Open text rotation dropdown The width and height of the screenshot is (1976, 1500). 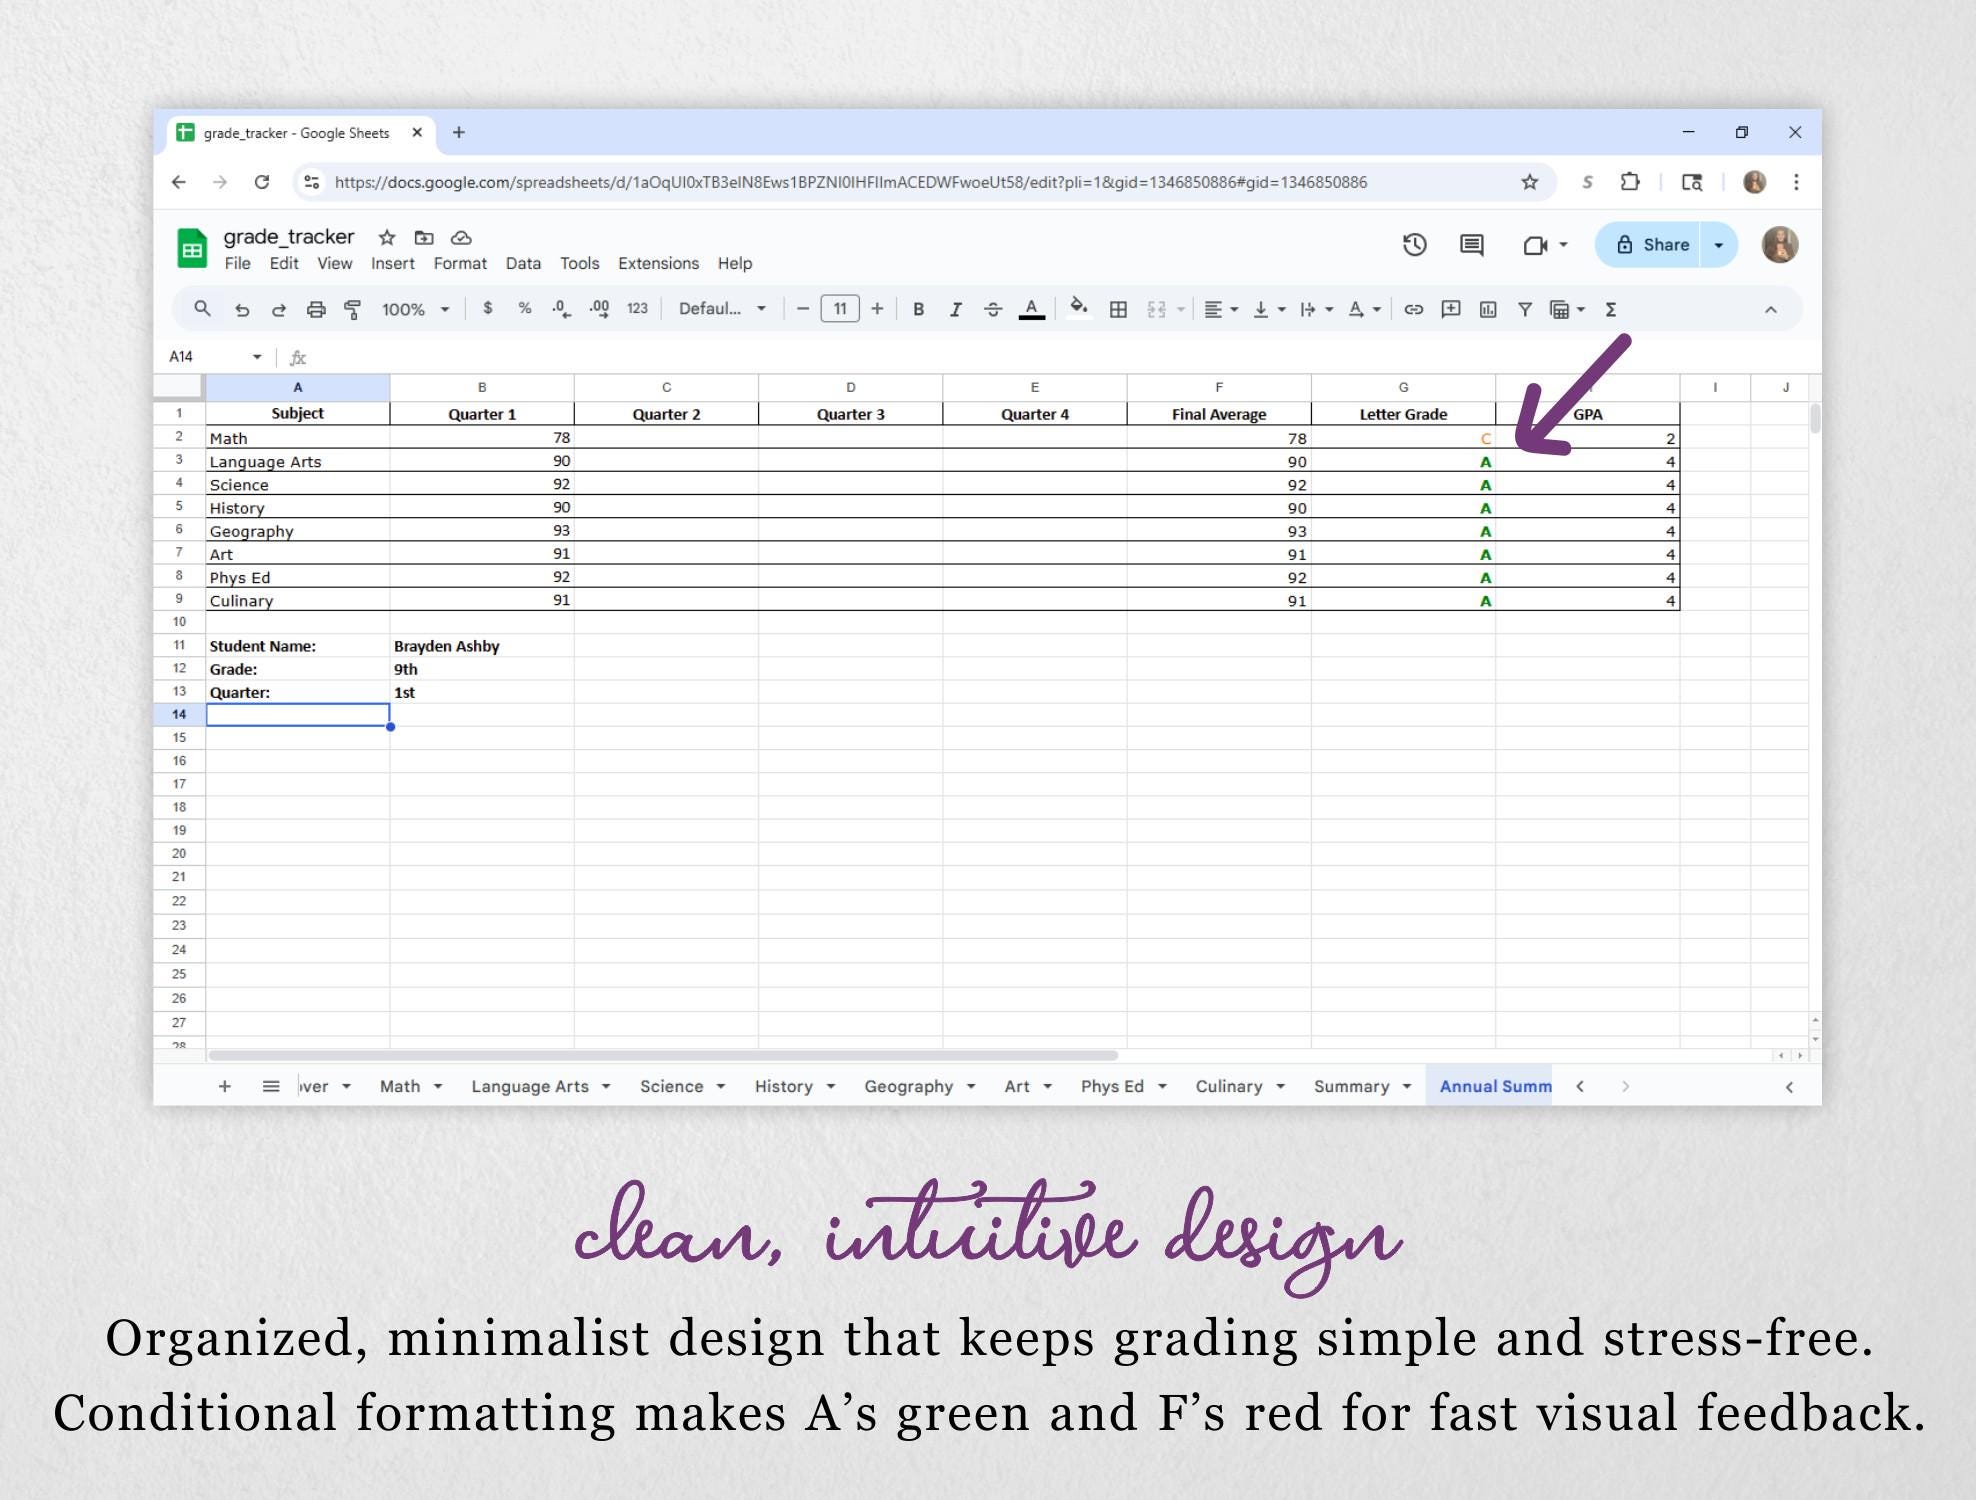(x=1364, y=310)
